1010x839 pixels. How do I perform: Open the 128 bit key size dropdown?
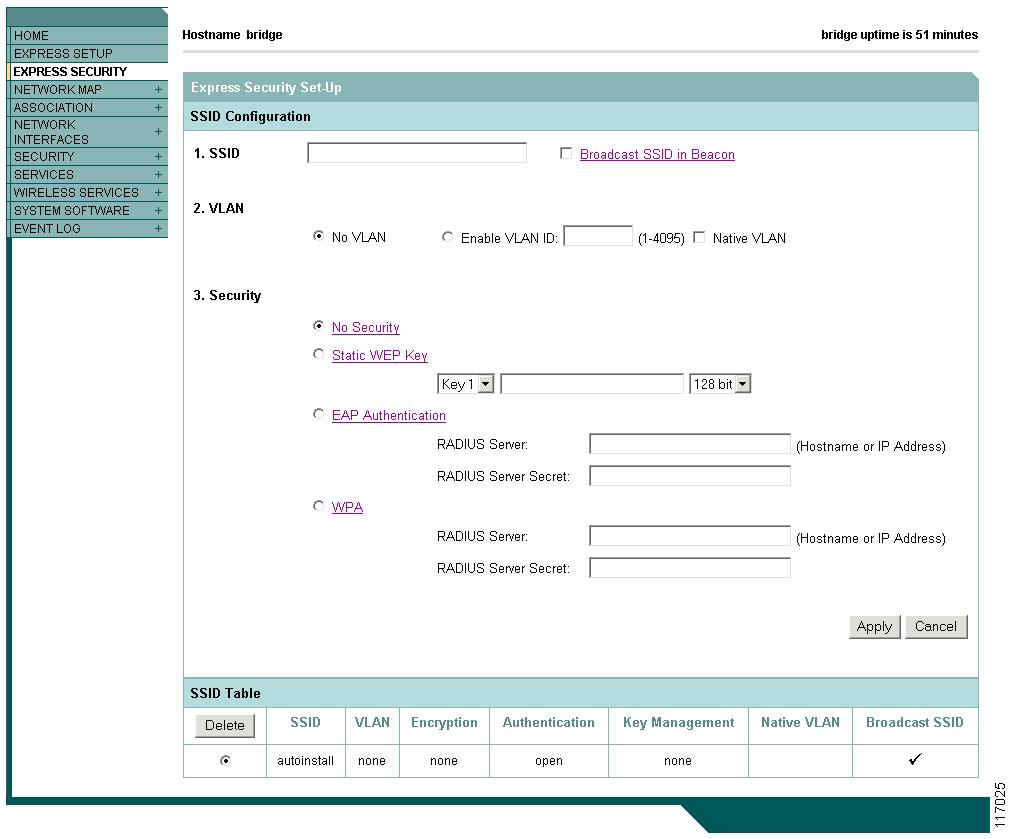[x=720, y=384]
